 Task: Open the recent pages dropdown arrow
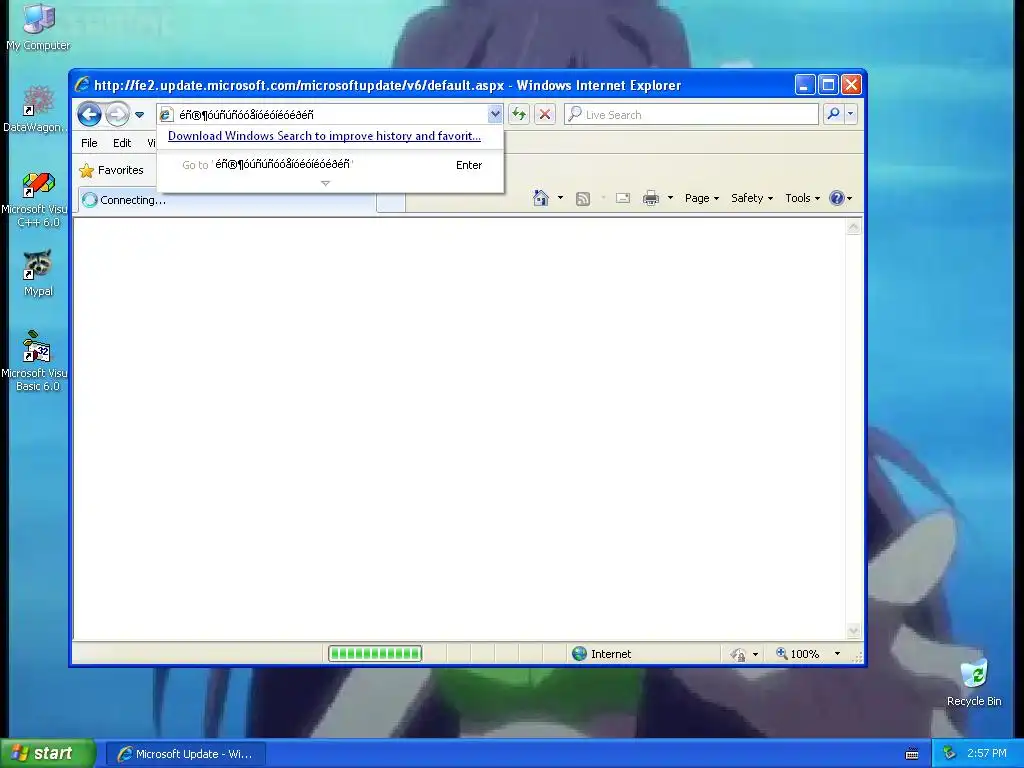139,115
